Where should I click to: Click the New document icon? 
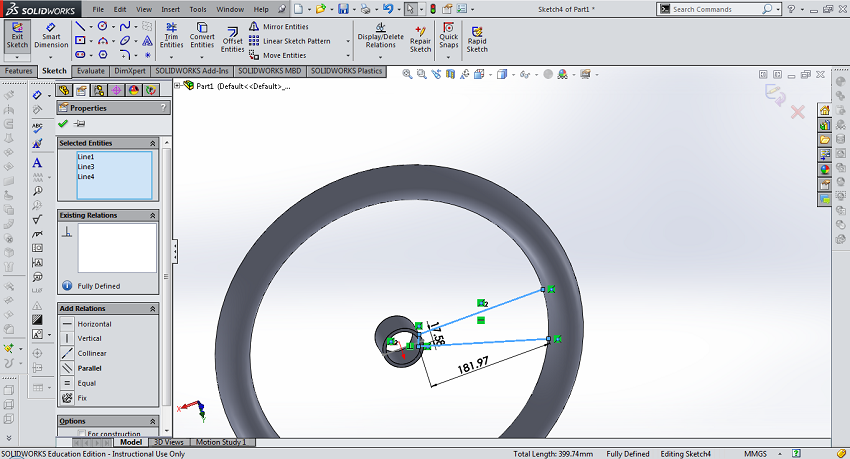pos(299,9)
